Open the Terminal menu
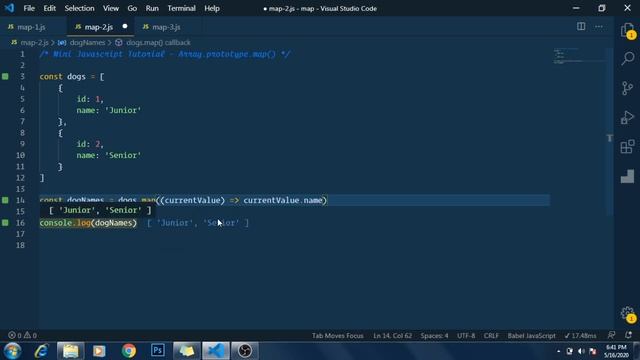 point(181,8)
